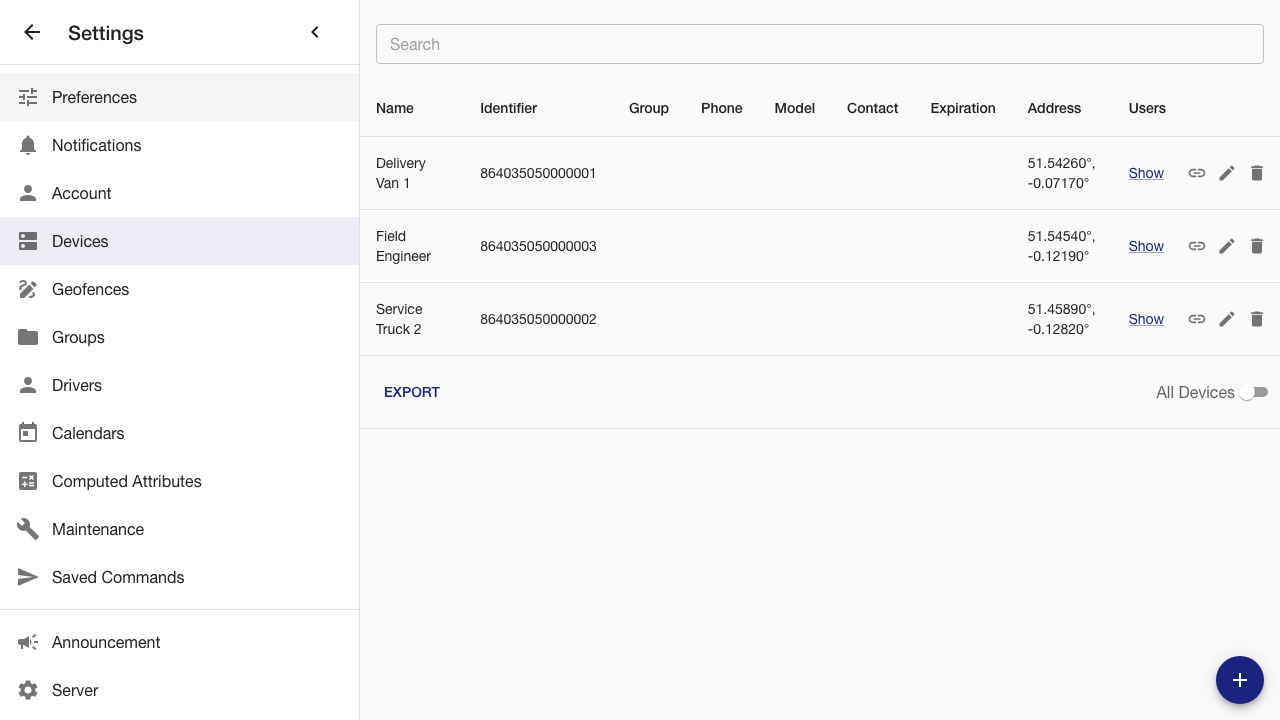1280x720 pixels.
Task: Click the Drivers person icon
Action: [x=28, y=385]
